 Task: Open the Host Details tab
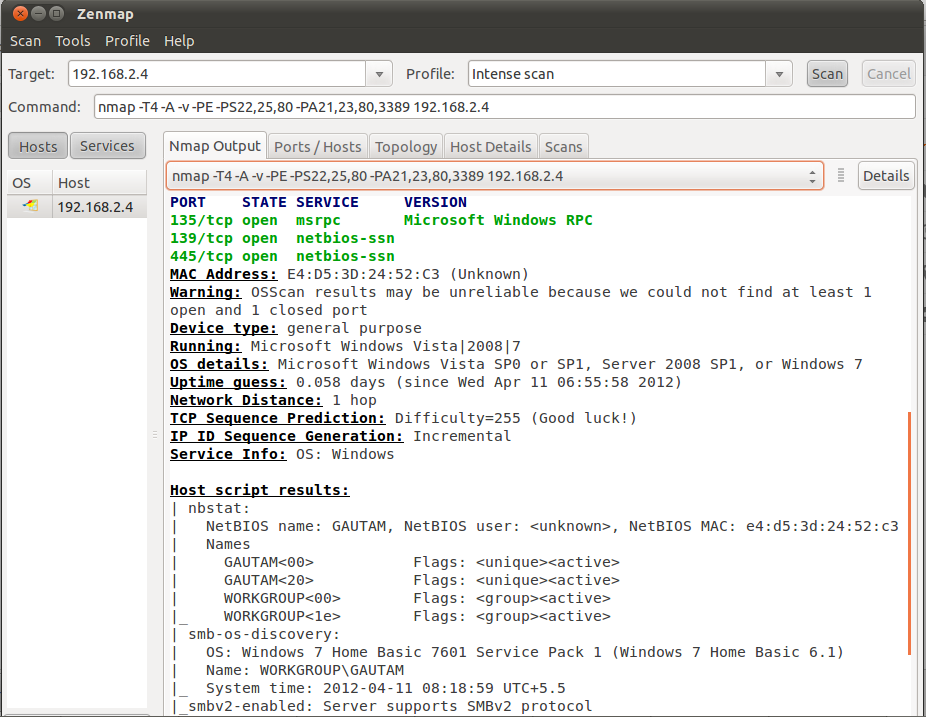(x=490, y=146)
